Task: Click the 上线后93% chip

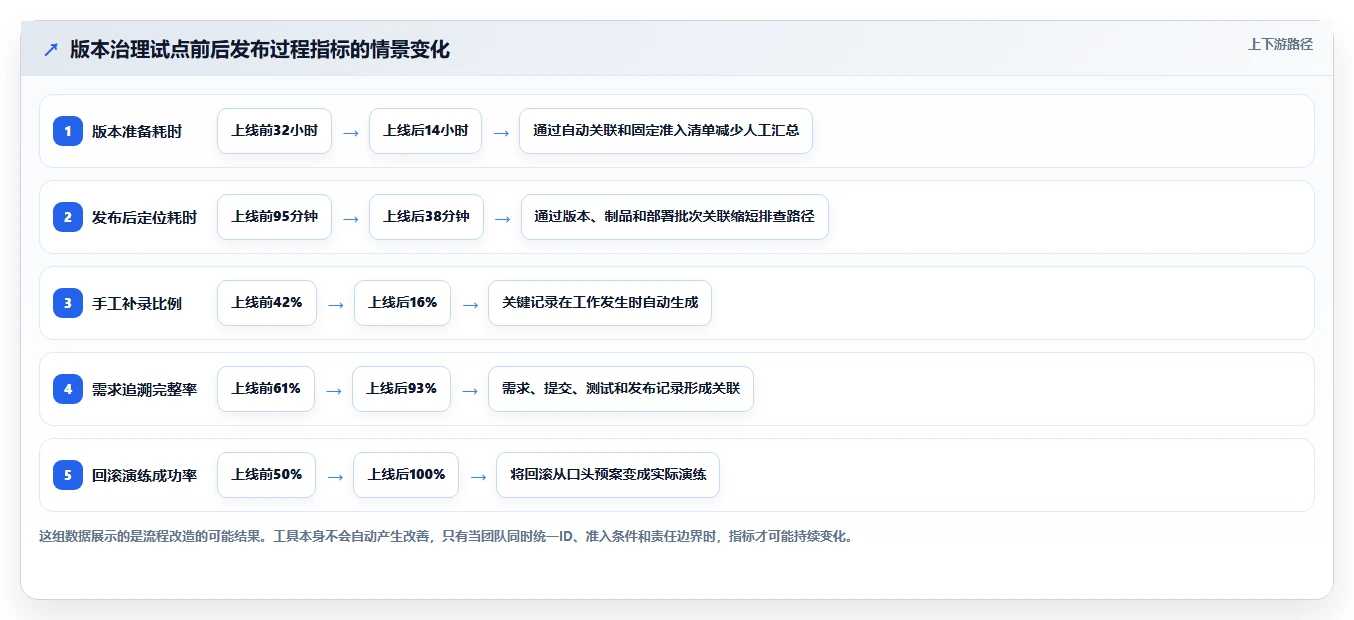Action: click(x=401, y=389)
